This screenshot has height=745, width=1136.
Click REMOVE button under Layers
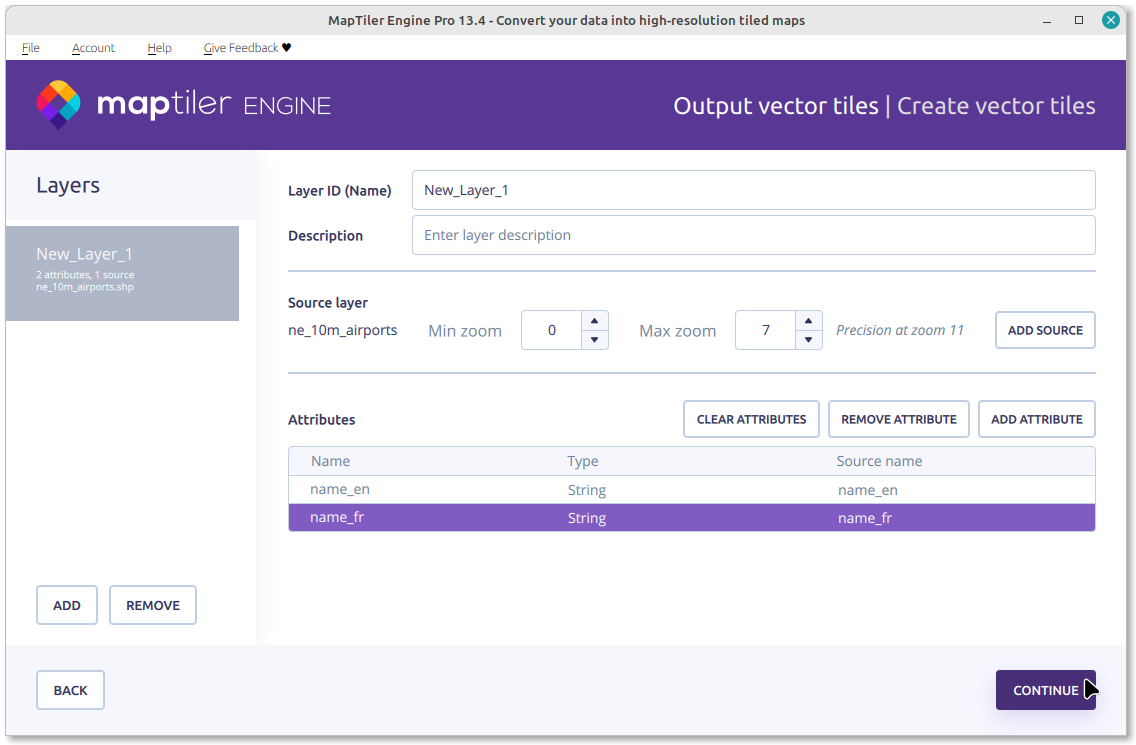click(153, 605)
